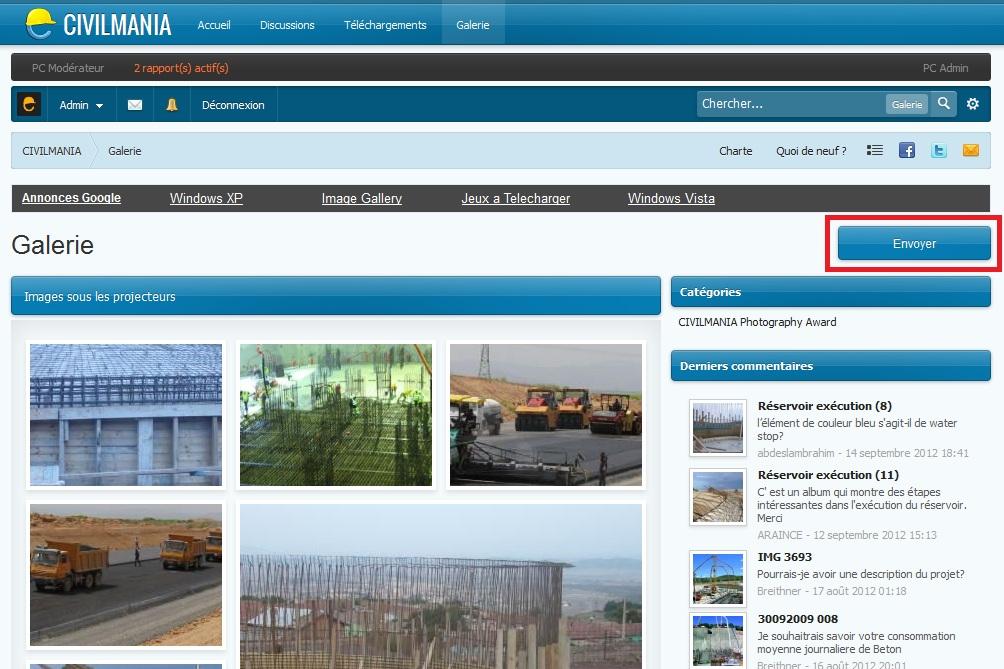Click the abdeslambrahim author name
This screenshot has height=669, width=1004.
click(x=795, y=453)
